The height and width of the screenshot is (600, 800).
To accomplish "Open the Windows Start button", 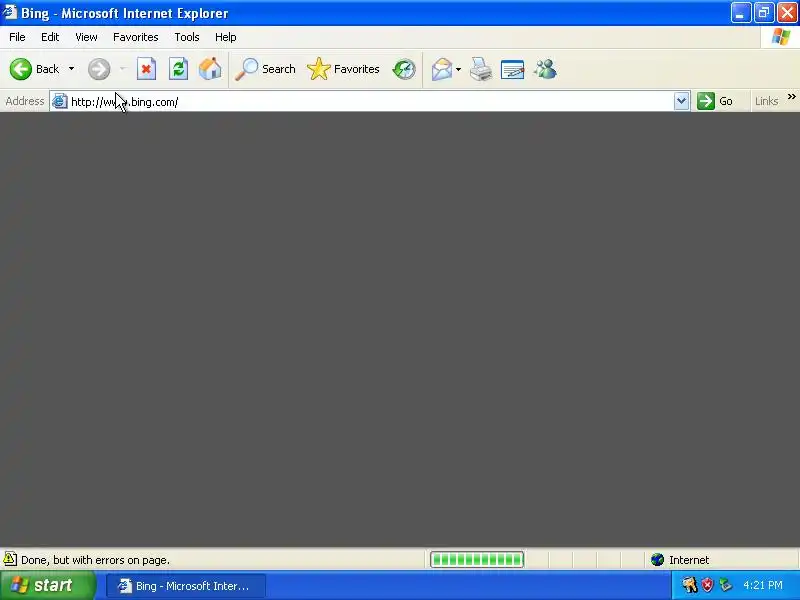I will pyautogui.click(x=47, y=585).
